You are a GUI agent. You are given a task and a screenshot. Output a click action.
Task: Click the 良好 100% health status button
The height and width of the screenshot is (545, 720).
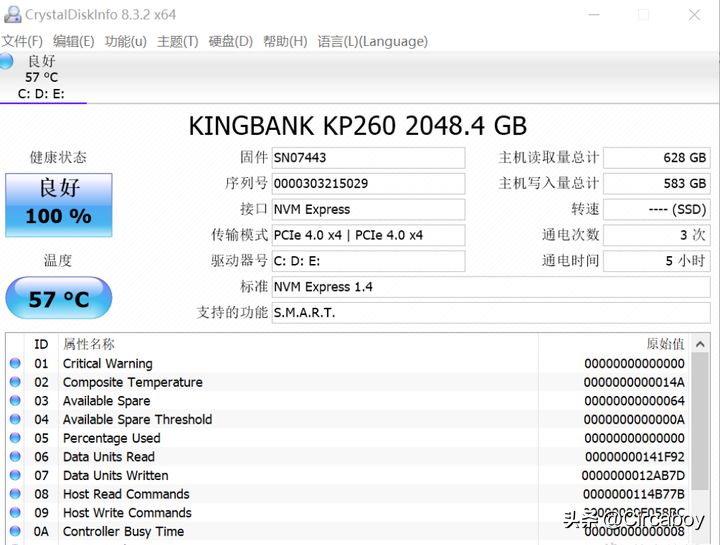point(58,204)
